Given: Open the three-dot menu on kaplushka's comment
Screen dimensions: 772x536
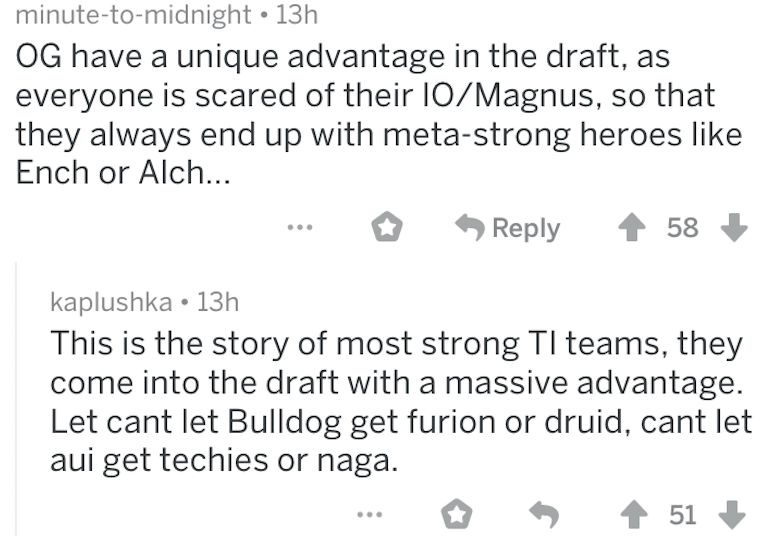Looking at the screenshot, I should (x=369, y=515).
